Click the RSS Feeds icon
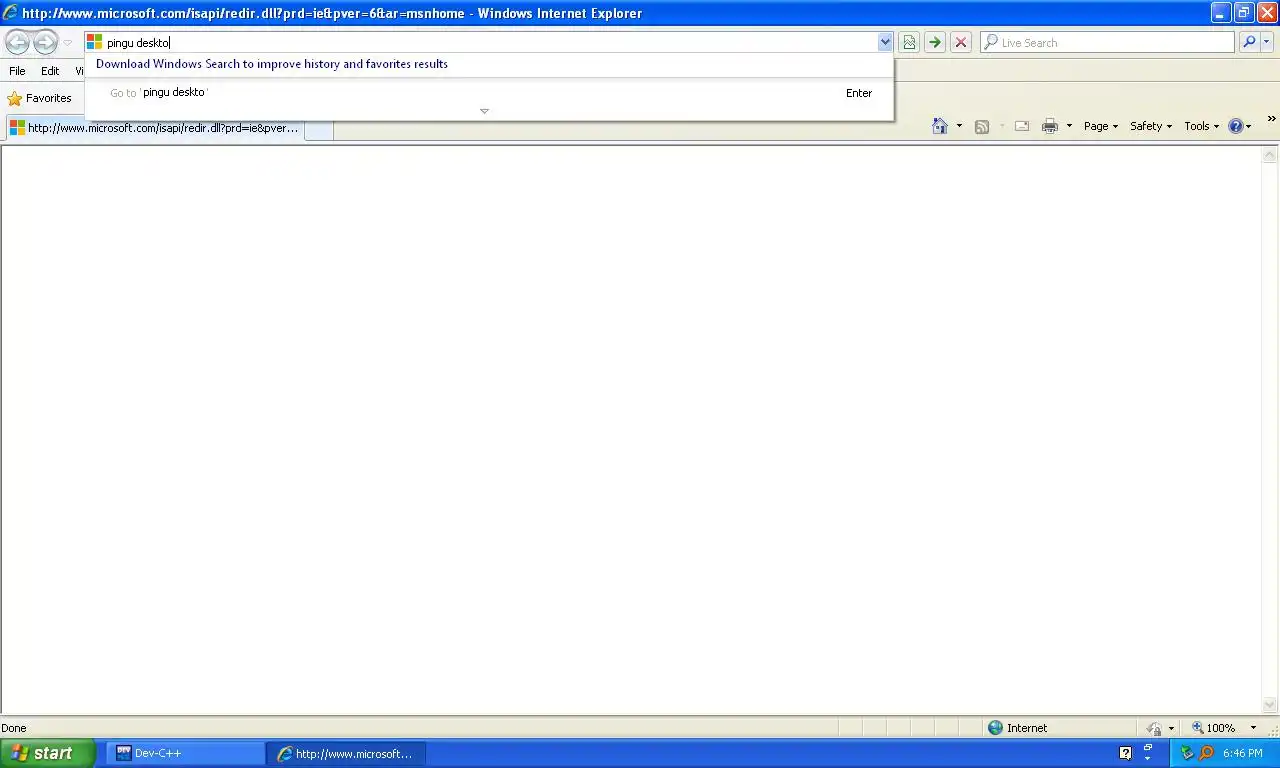 click(982, 126)
